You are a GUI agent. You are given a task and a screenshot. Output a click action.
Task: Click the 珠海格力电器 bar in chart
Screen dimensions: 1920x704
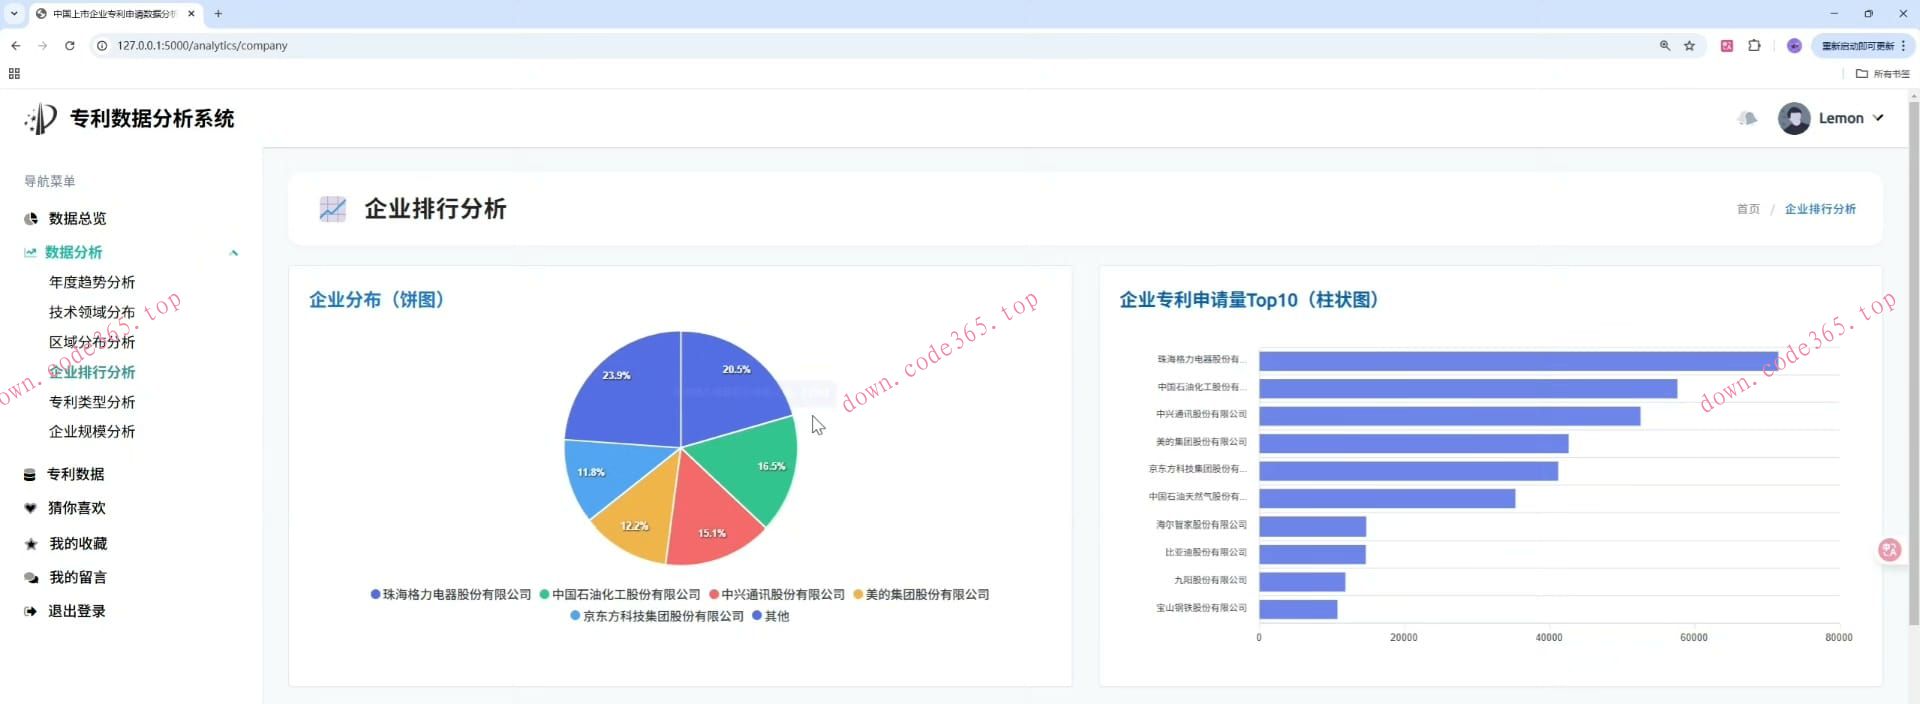[x=1518, y=361]
